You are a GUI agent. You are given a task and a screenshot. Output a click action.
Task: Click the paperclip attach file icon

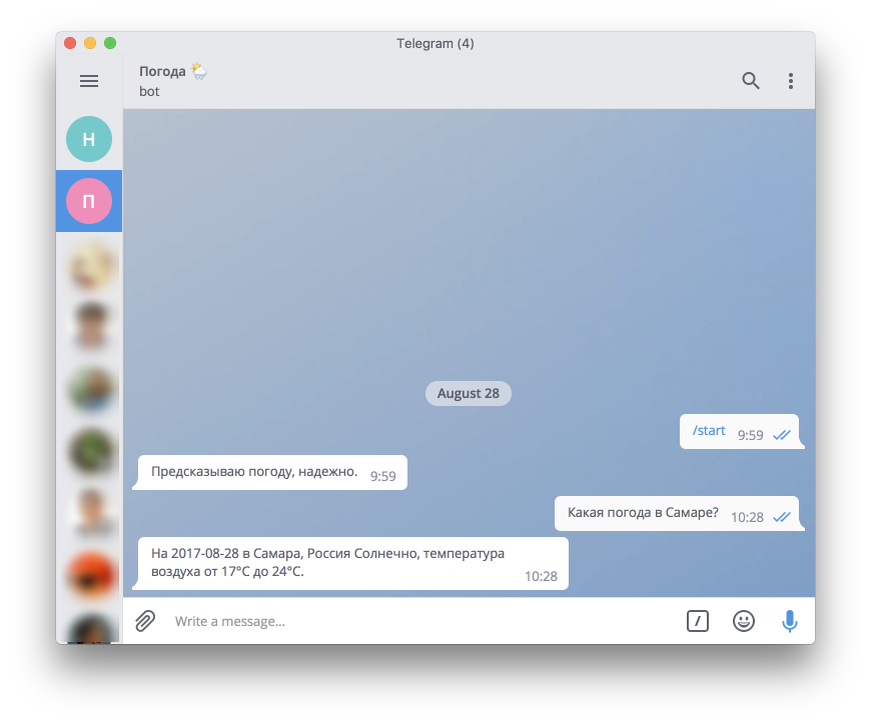pyautogui.click(x=145, y=621)
